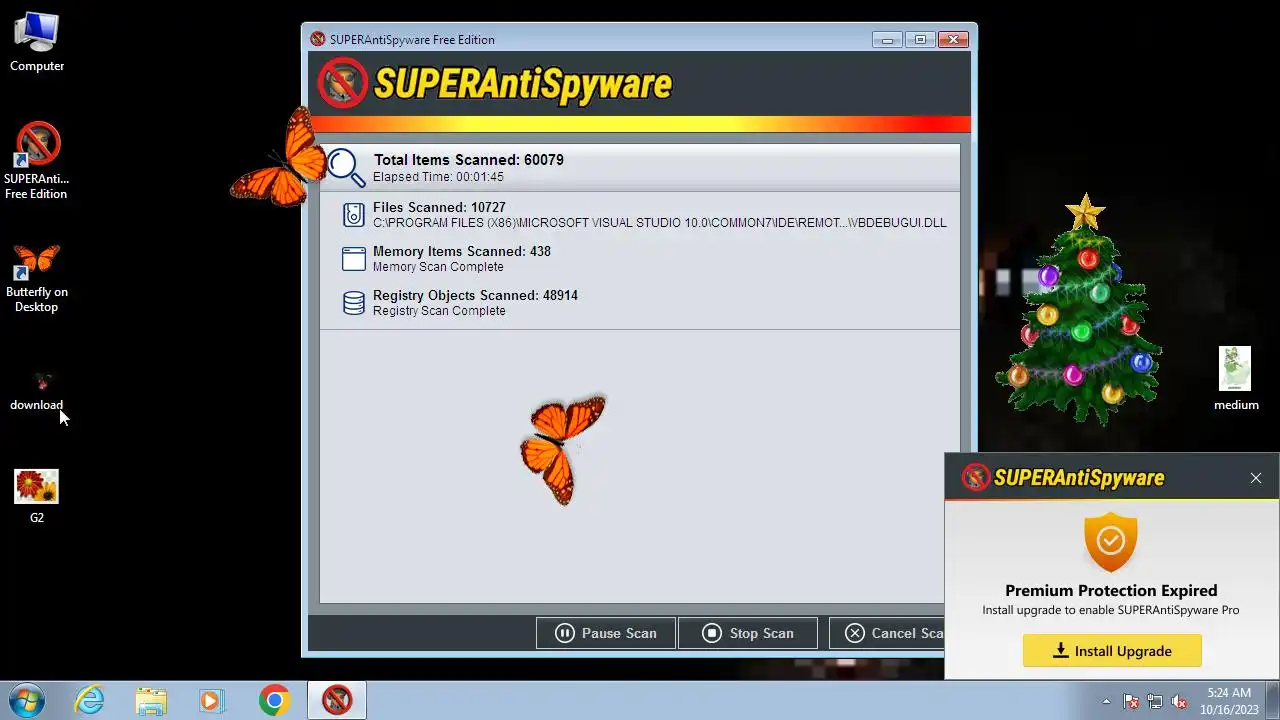
Task: Click the SUPERAntiSpyware taskbar button
Action: coord(337,700)
